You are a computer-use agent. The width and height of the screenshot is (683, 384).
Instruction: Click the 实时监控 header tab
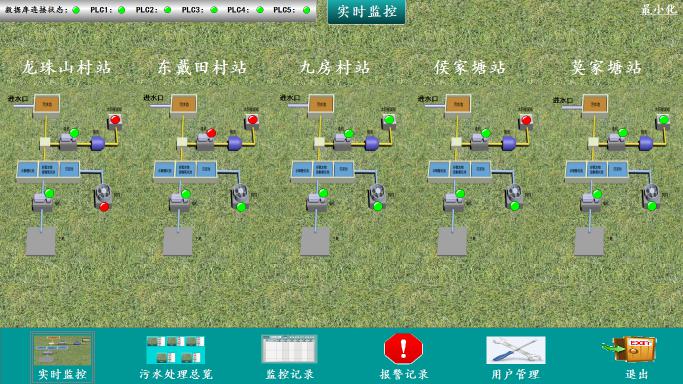367,11
